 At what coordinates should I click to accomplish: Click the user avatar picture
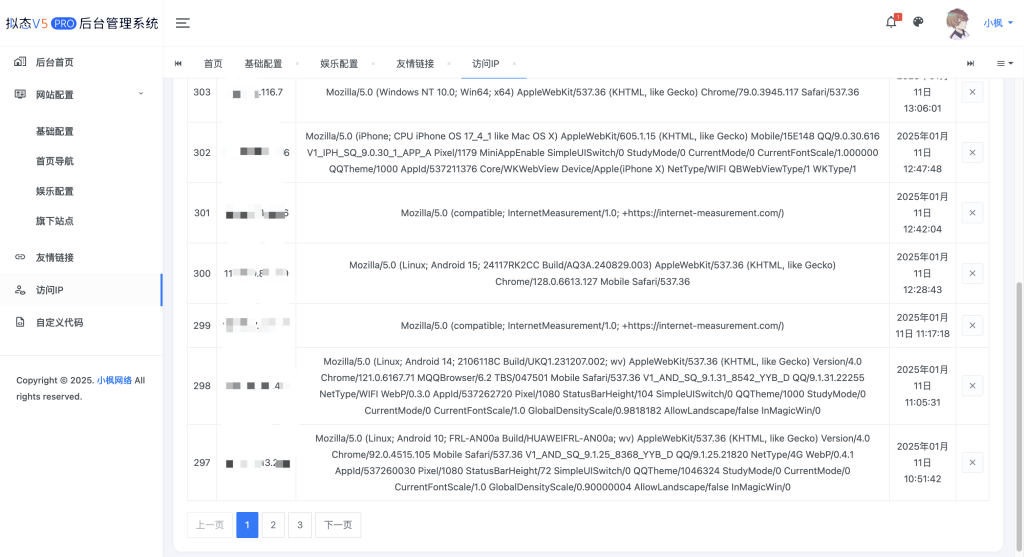click(x=957, y=24)
